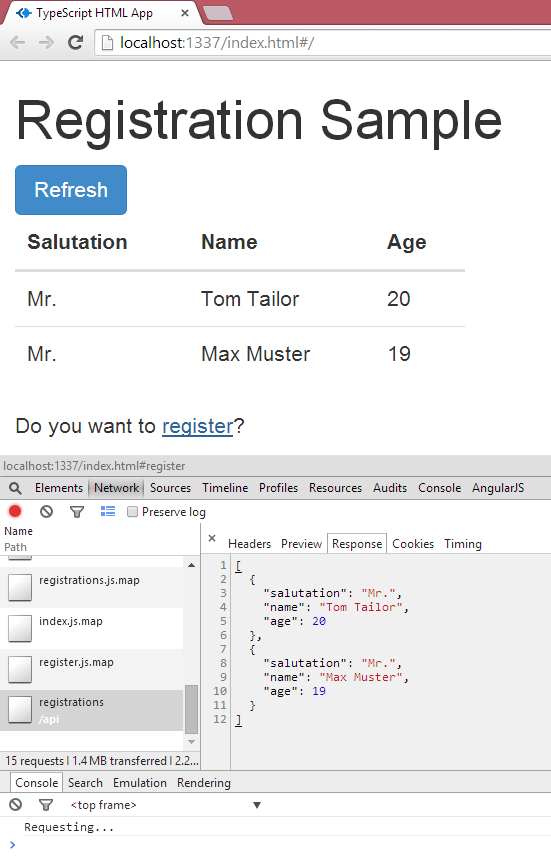Screen dimensions: 551x864
Task: Open the Sources panel tab
Action: [170, 488]
